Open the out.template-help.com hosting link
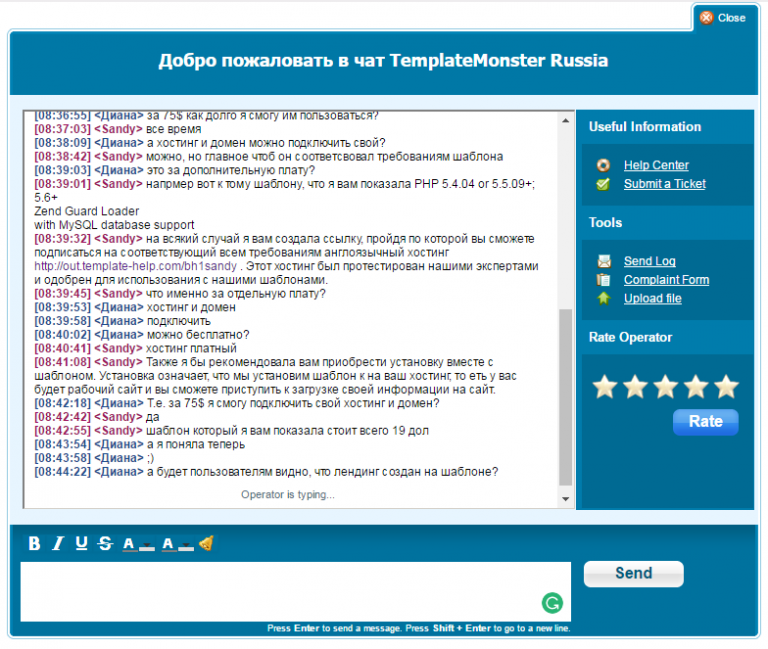Viewport: 768px width, 649px height. point(135,266)
